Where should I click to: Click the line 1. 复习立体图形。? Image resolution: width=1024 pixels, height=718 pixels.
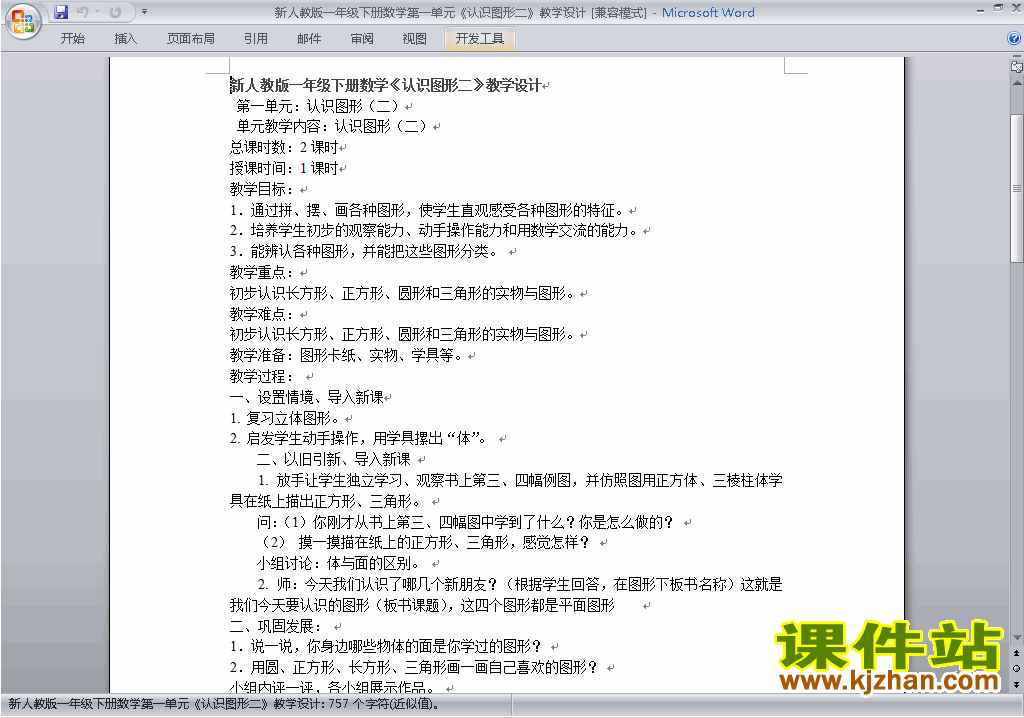(x=284, y=418)
